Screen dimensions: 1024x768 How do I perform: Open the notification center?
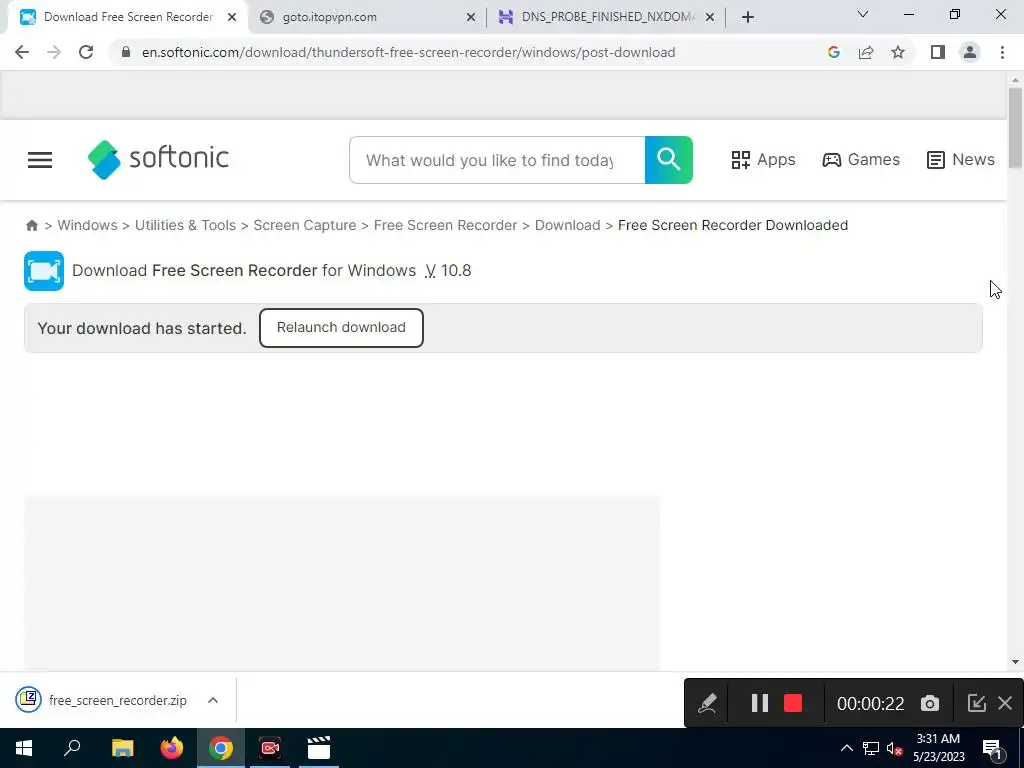pos(992,748)
